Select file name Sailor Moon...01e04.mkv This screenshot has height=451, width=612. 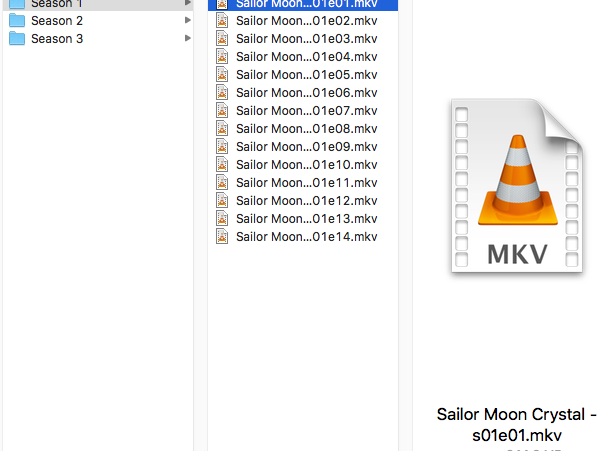click(x=307, y=57)
